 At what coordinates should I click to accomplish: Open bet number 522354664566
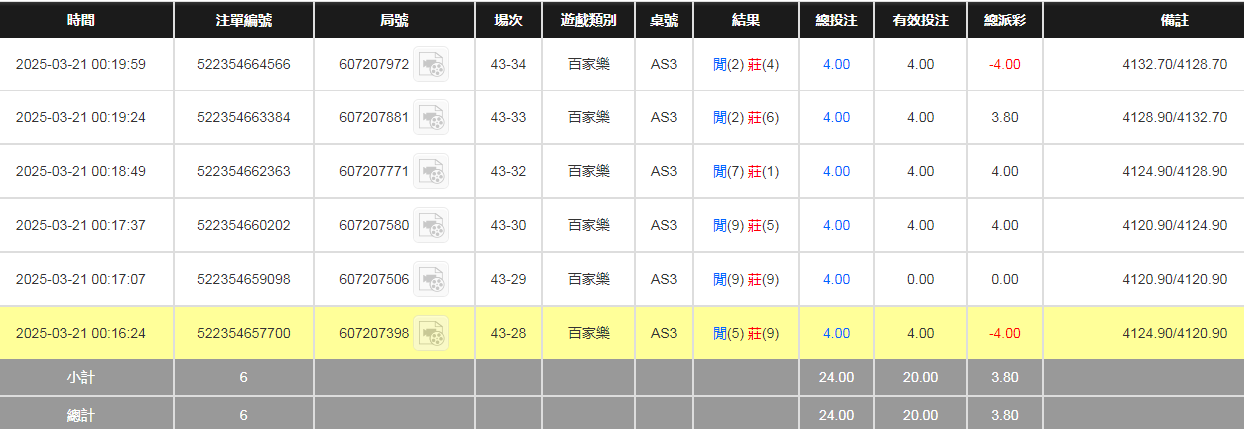tap(244, 65)
